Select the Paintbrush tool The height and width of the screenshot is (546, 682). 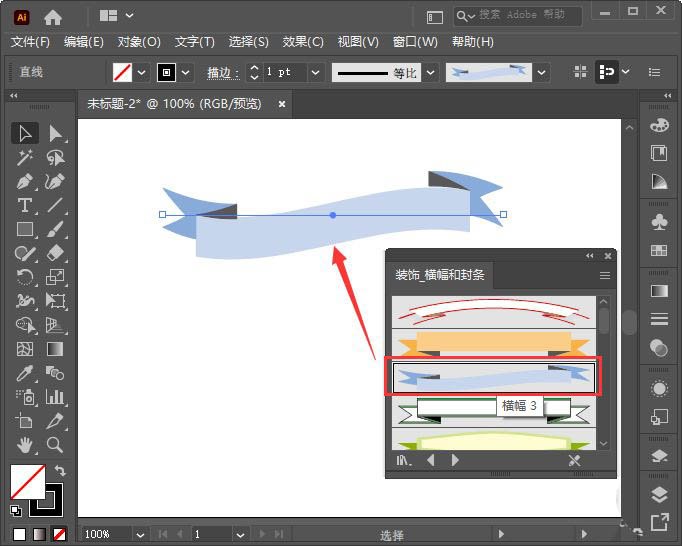[55, 229]
